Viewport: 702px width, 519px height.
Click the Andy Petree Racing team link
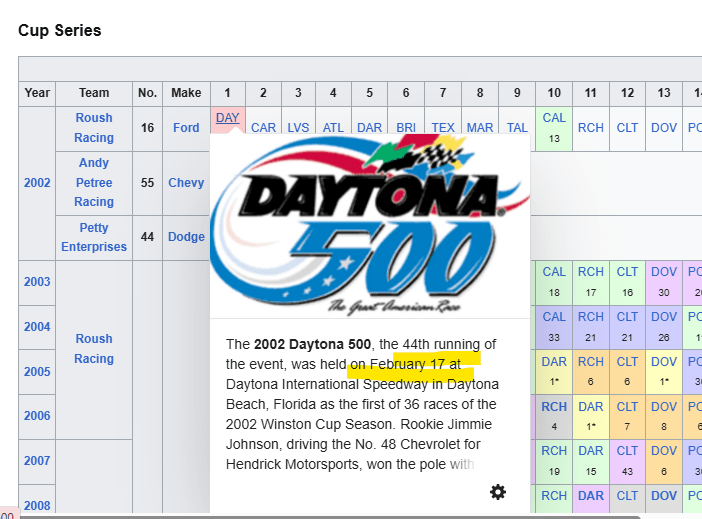click(x=94, y=182)
